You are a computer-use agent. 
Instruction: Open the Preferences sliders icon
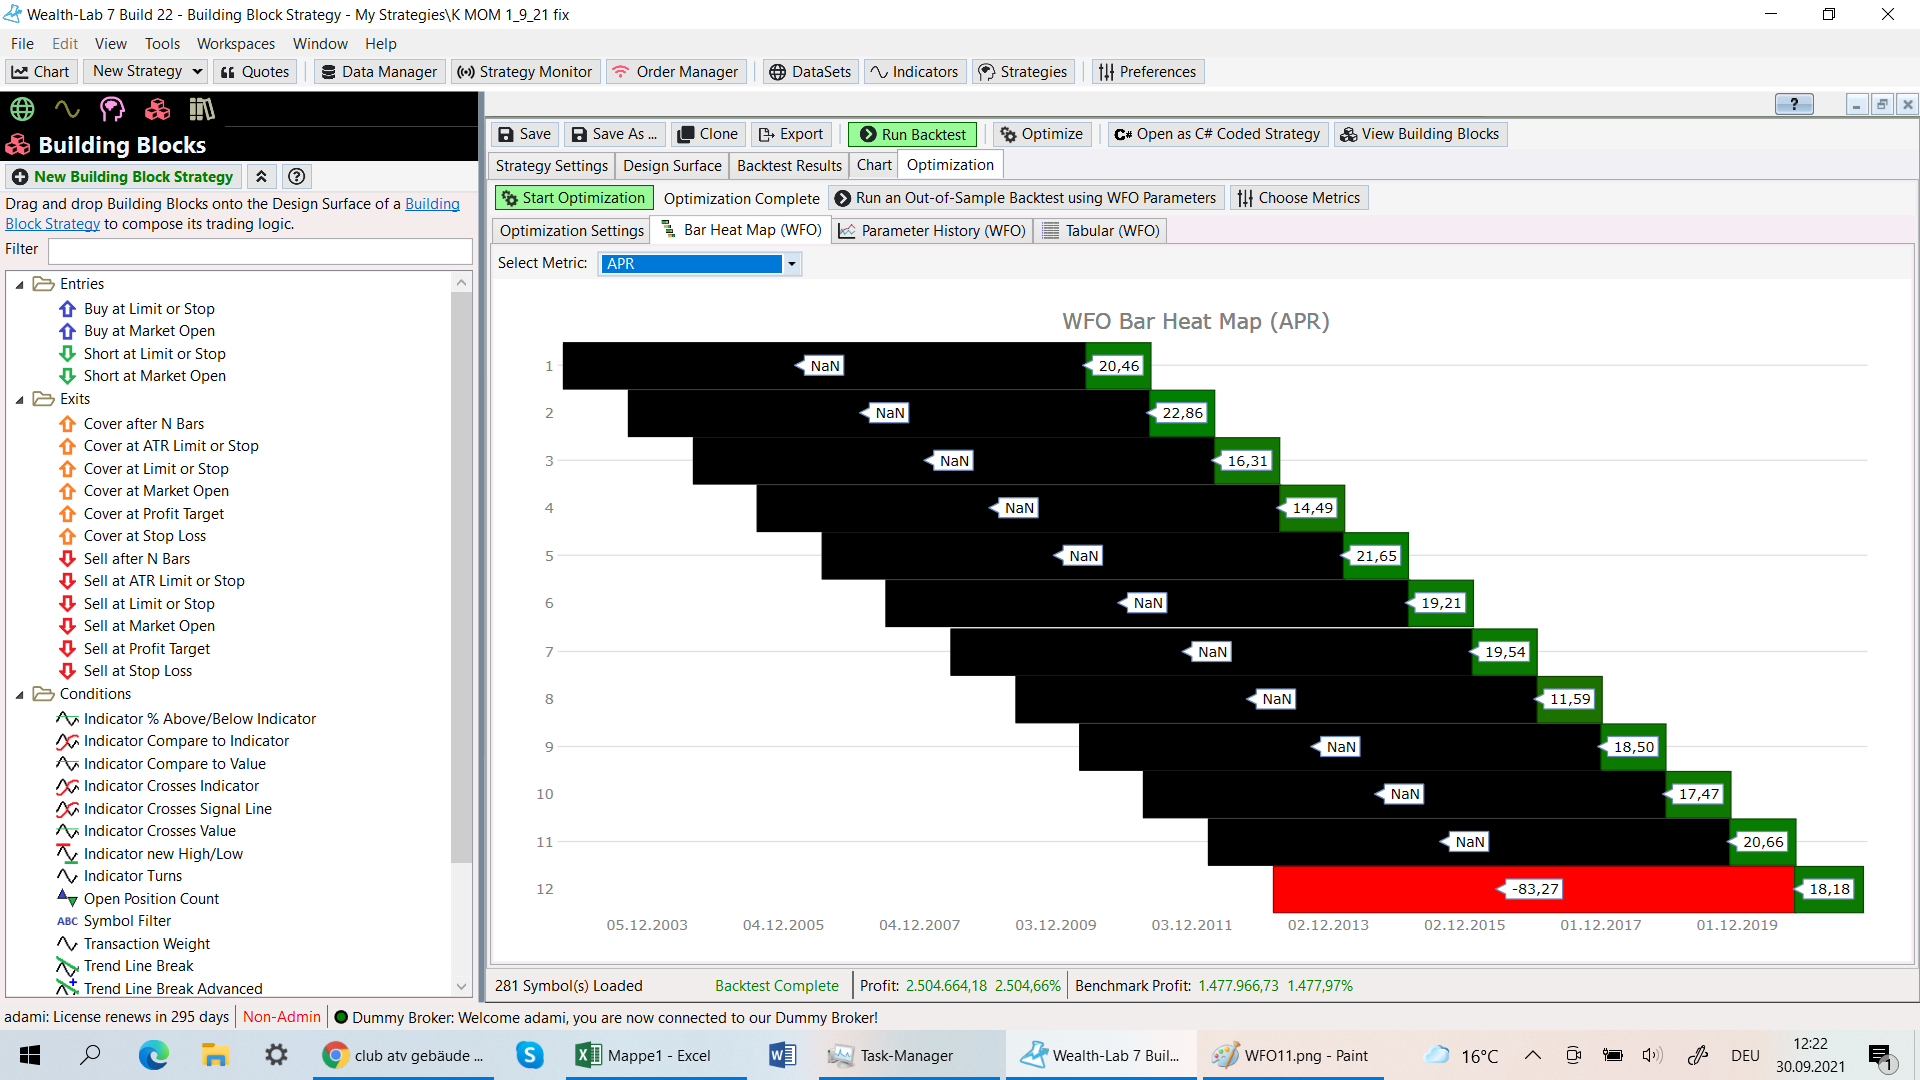point(1106,72)
